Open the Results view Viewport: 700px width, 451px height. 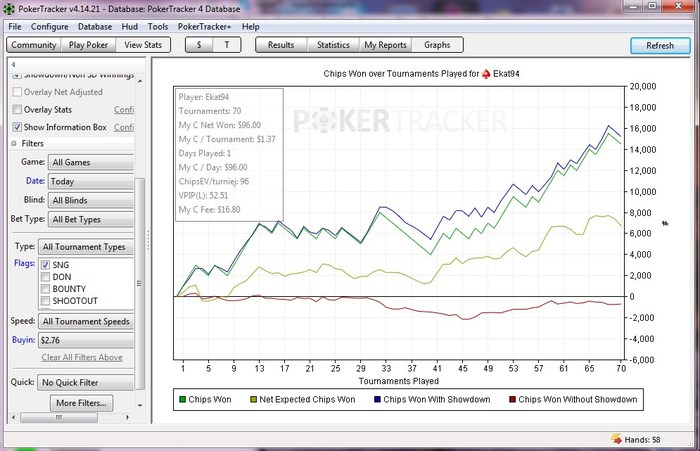281,45
